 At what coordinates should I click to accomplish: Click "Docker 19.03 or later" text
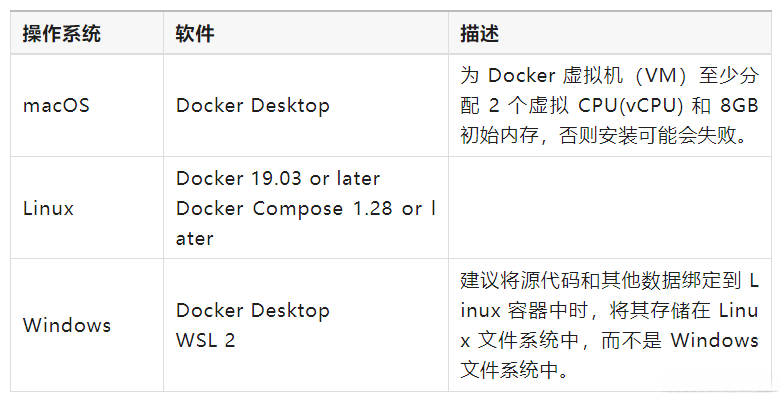pos(277,179)
